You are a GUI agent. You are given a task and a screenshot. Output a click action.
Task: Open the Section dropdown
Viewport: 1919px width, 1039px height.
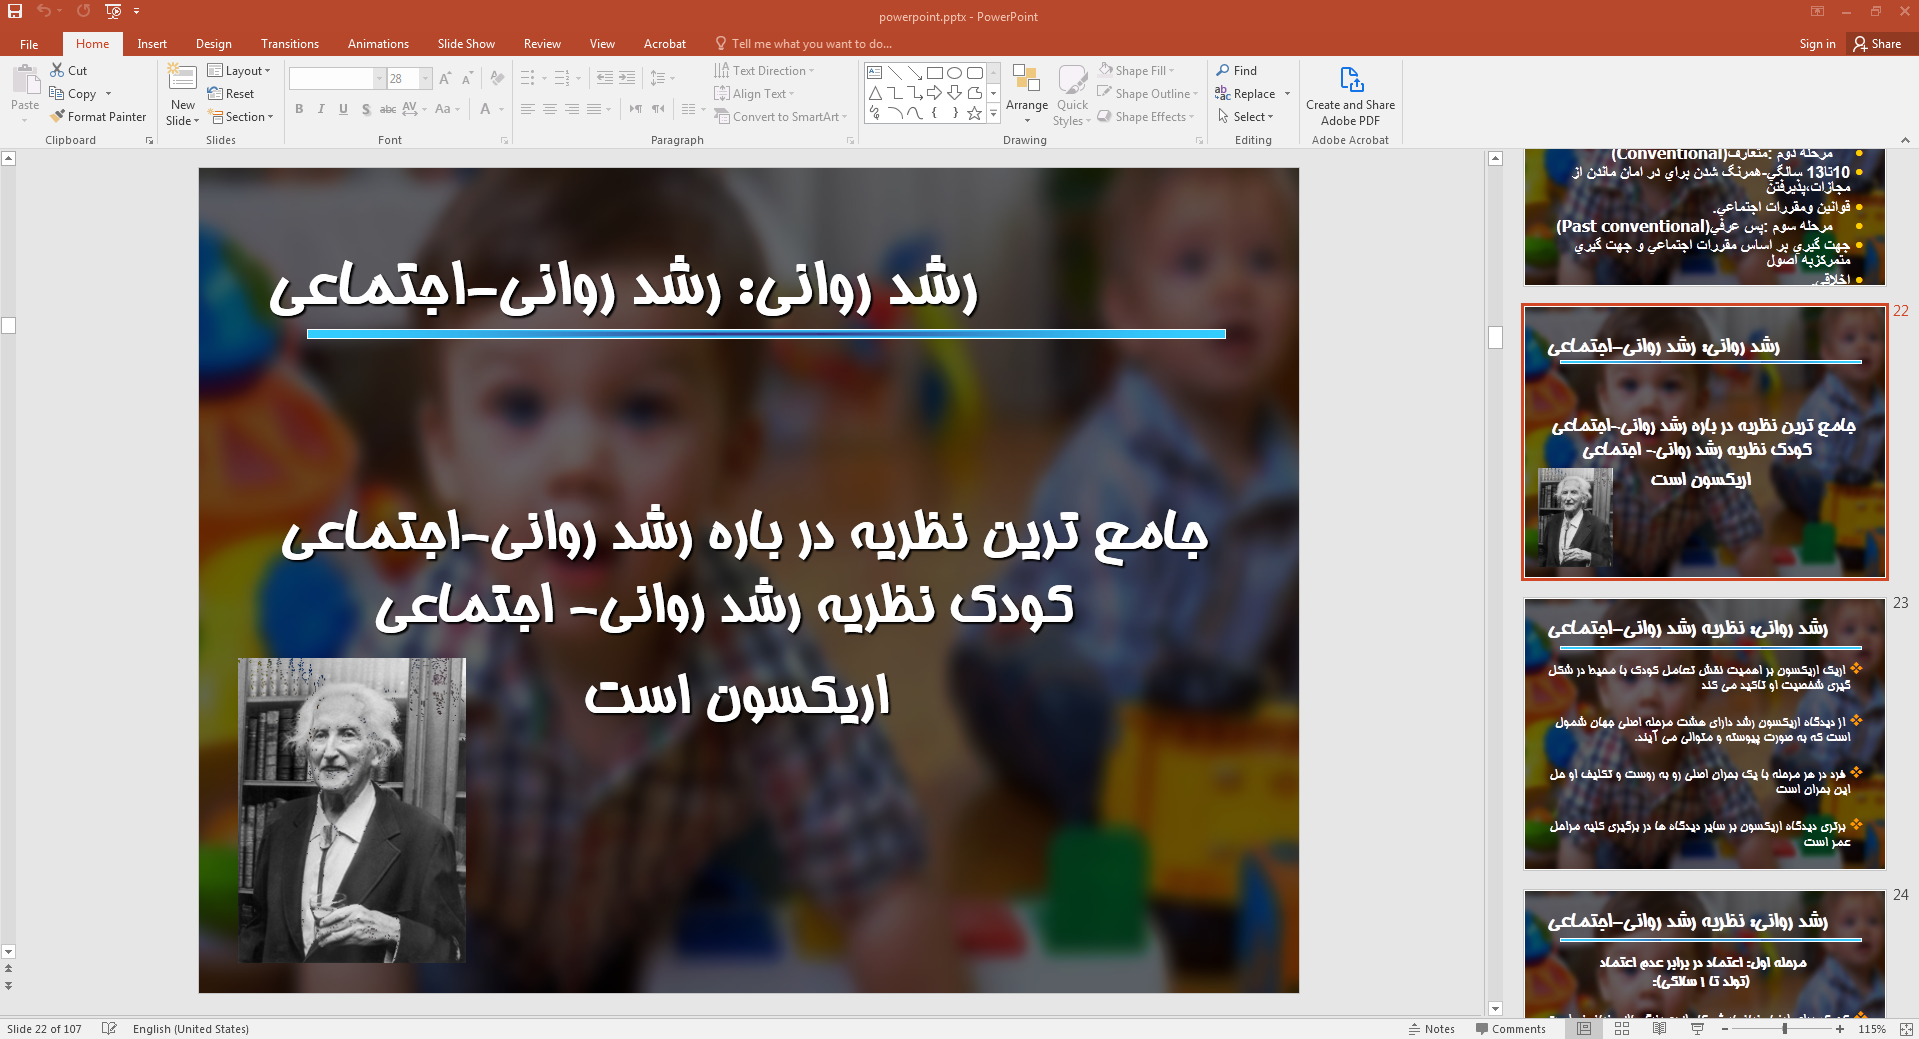[241, 116]
